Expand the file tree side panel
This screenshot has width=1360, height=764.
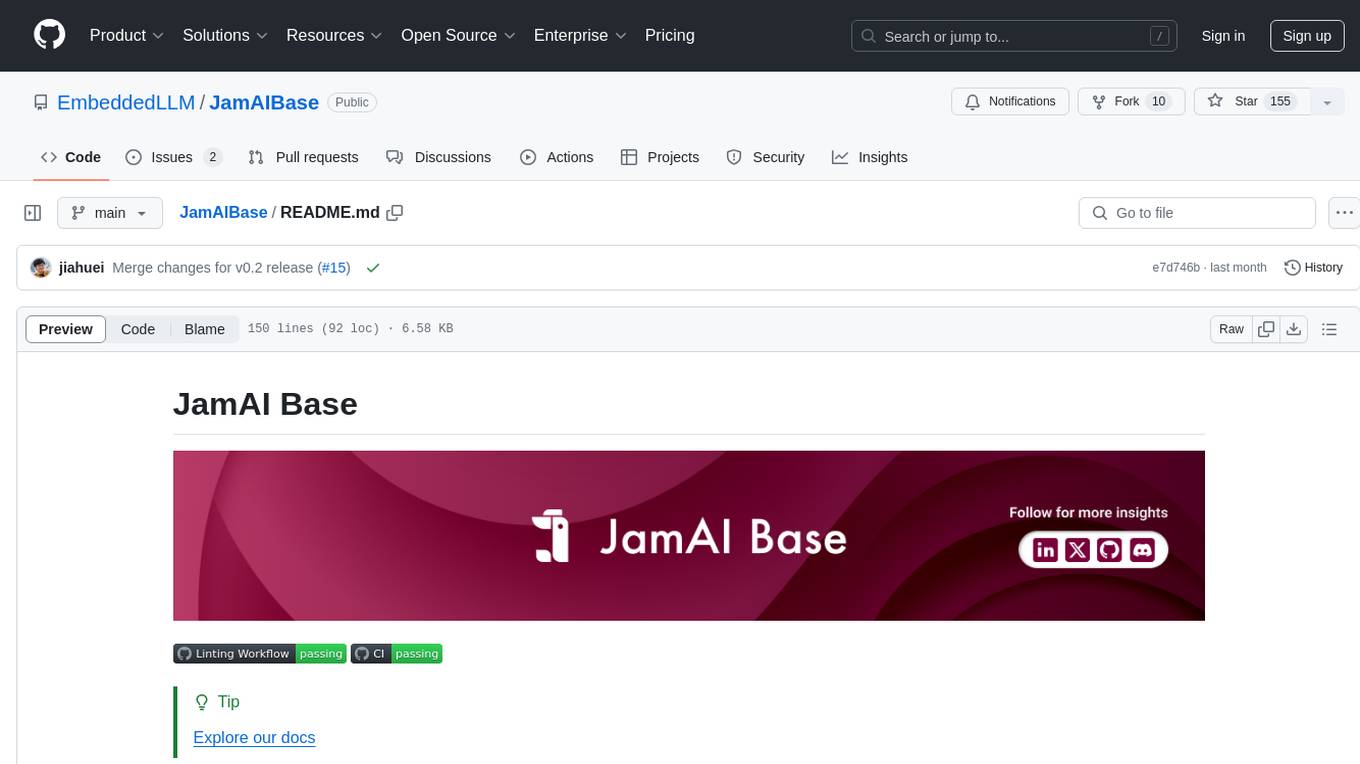click(x=32, y=213)
